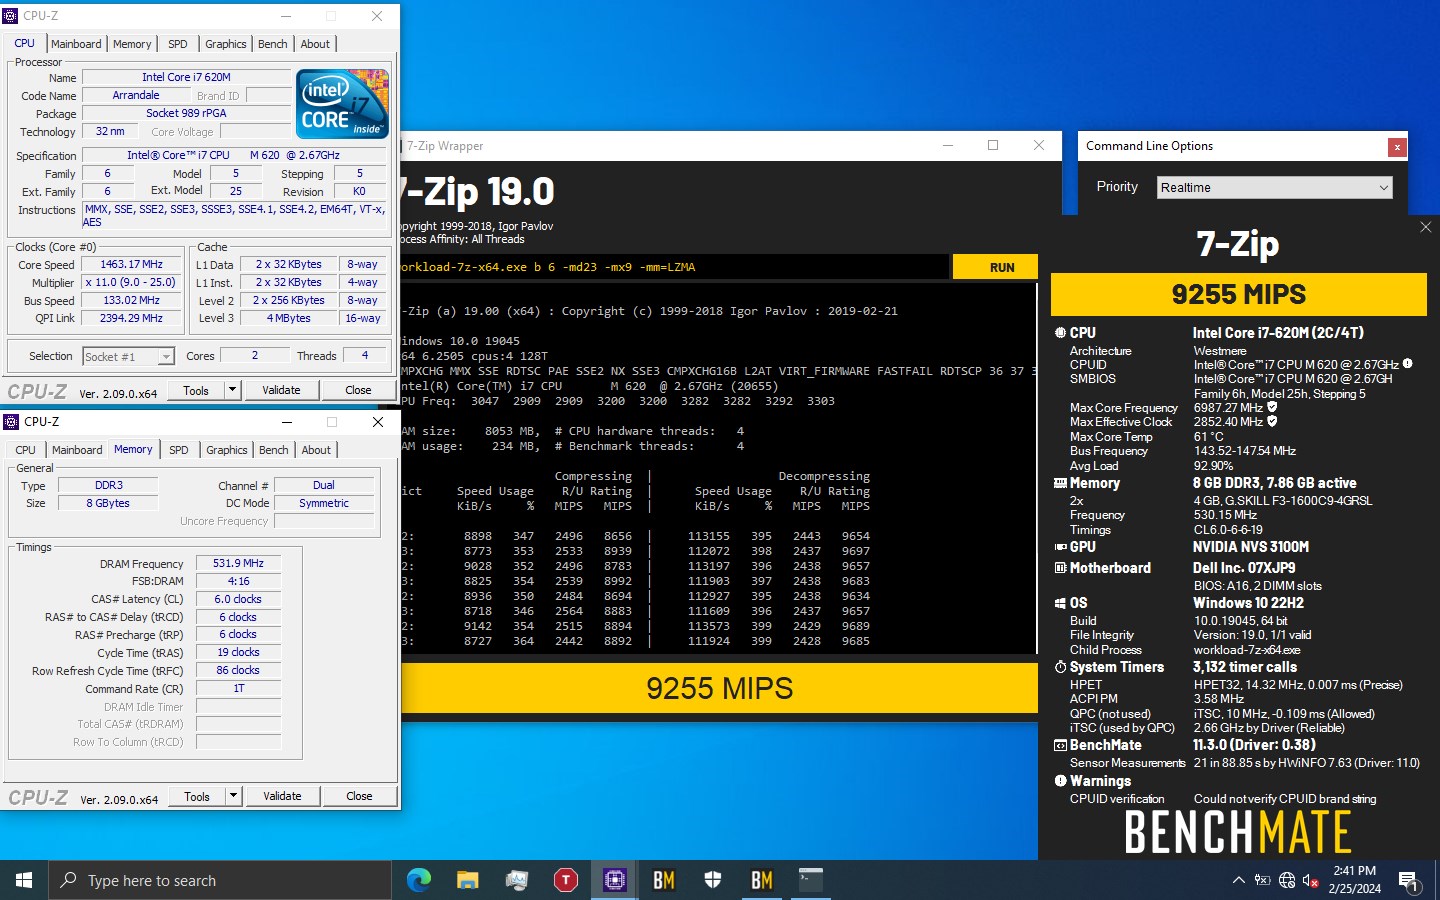Viewport: 1440px width, 900px height.
Task: Click the title icon of the CPU-Z window showing the CPU tab
Action: 11,16
